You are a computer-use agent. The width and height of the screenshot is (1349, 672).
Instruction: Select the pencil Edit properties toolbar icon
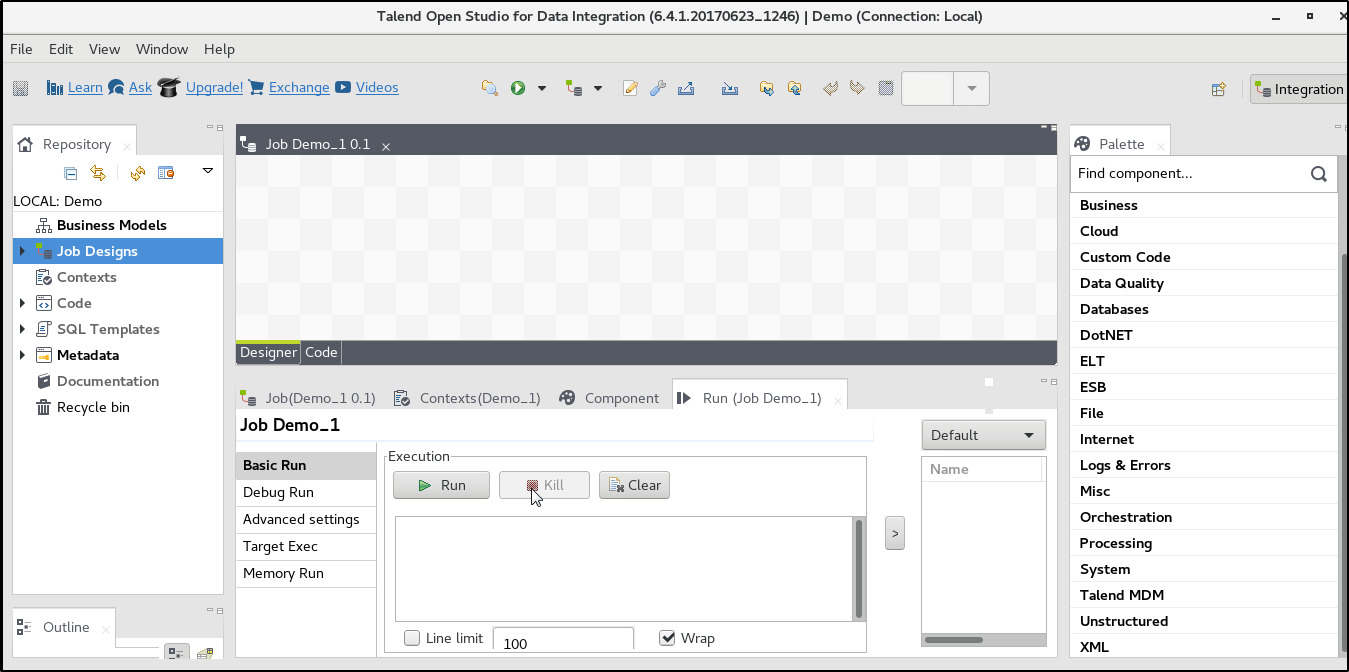[630, 88]
